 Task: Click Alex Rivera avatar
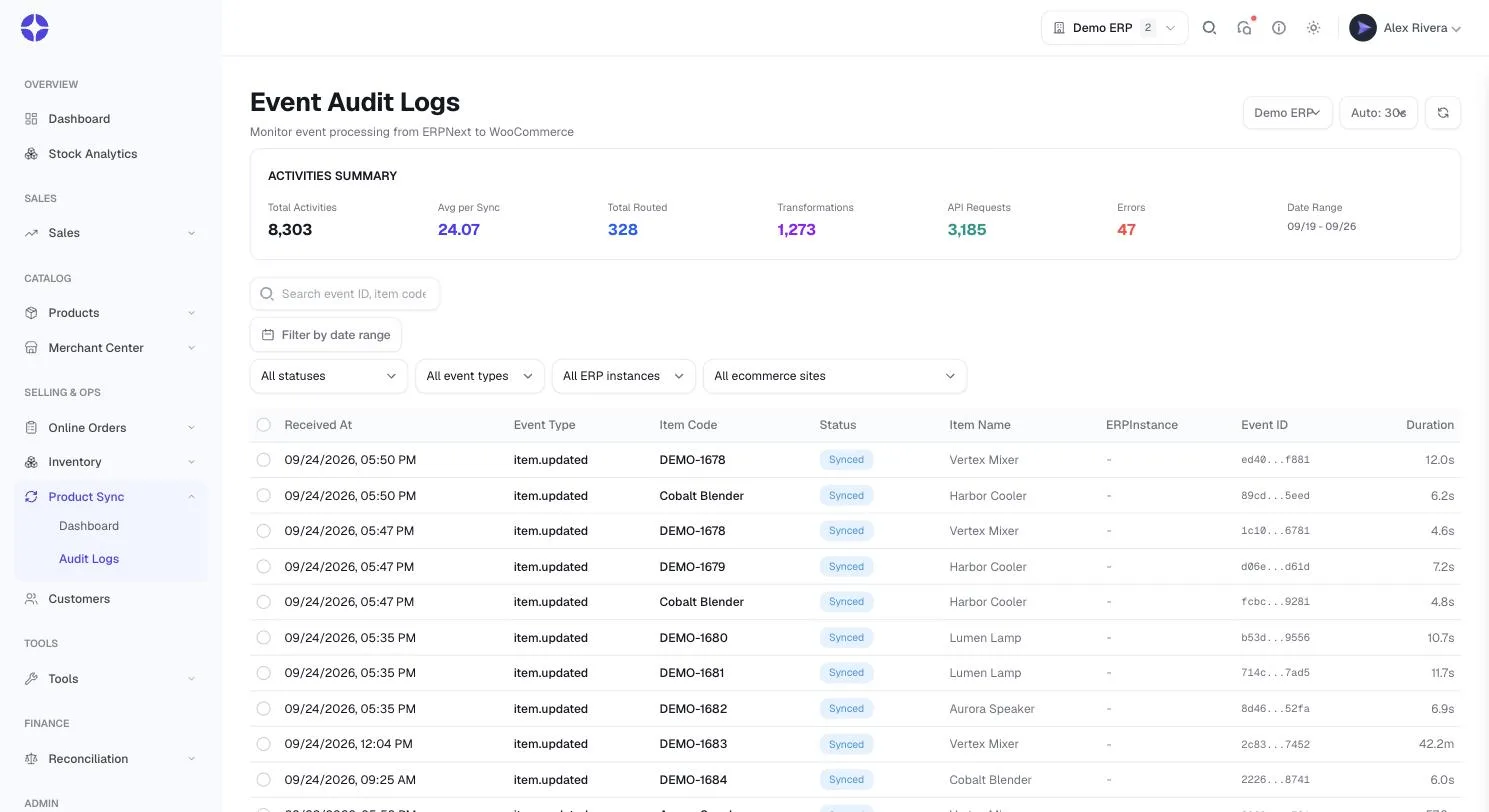[1363, 28]
